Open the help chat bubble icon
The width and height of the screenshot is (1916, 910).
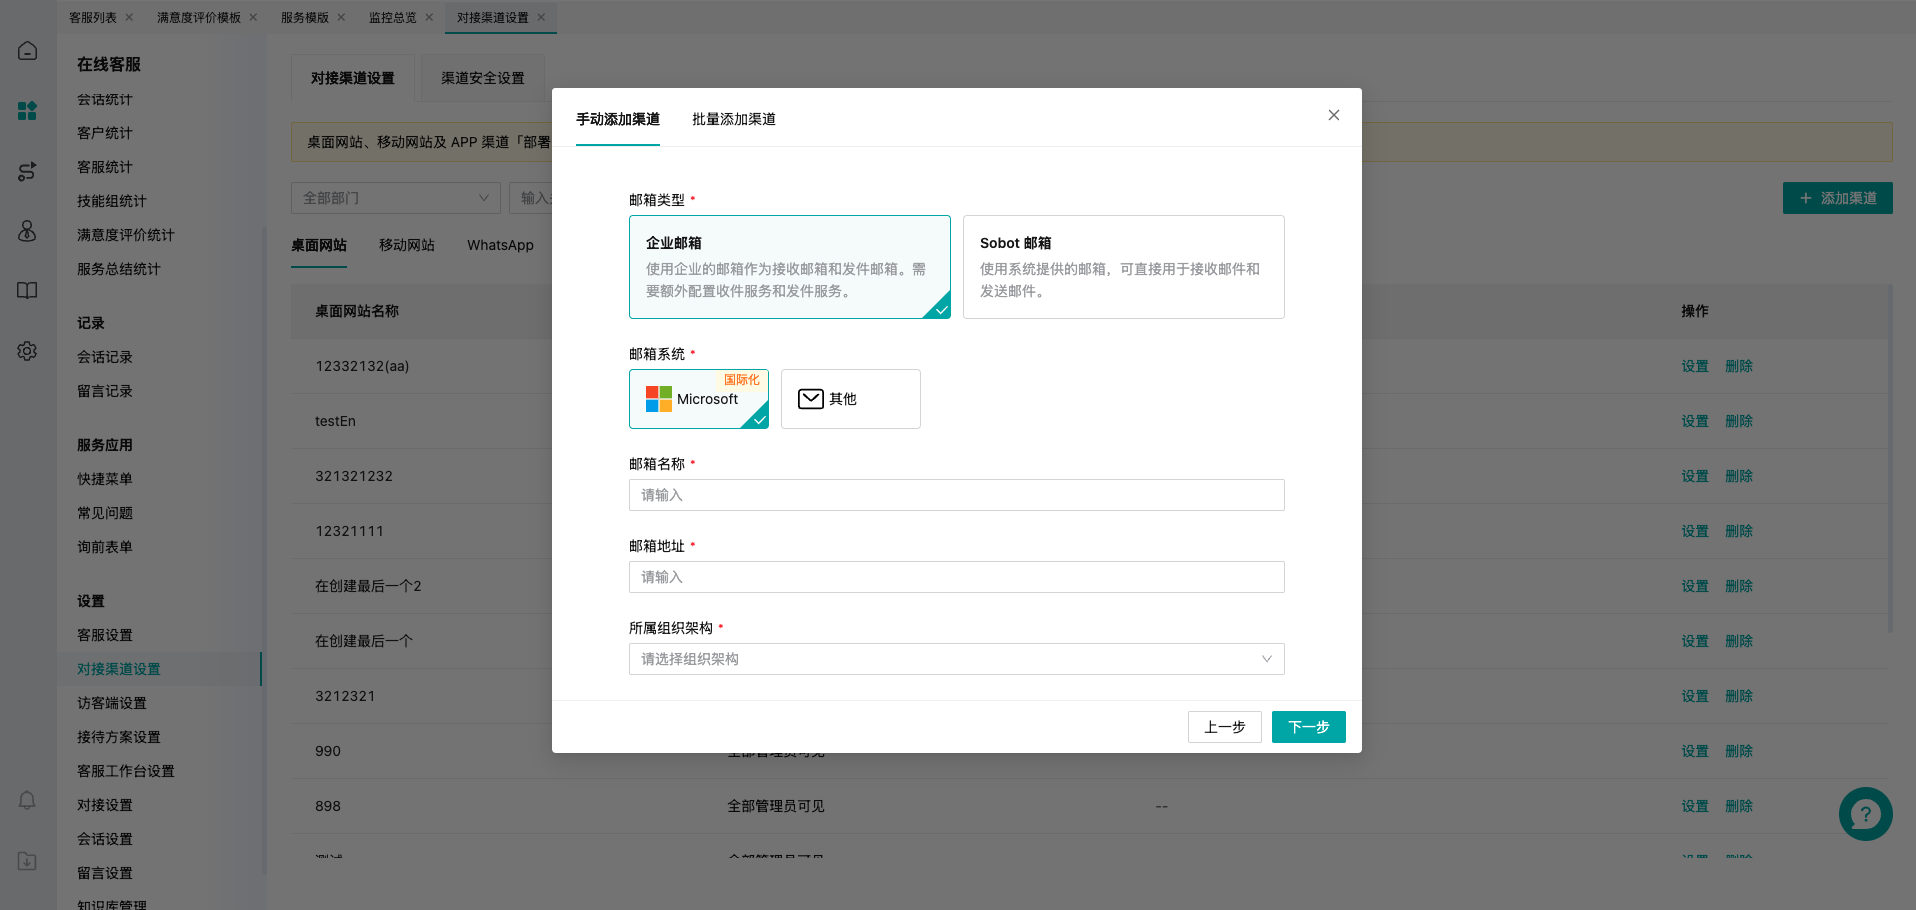[x=1865, y=814]
